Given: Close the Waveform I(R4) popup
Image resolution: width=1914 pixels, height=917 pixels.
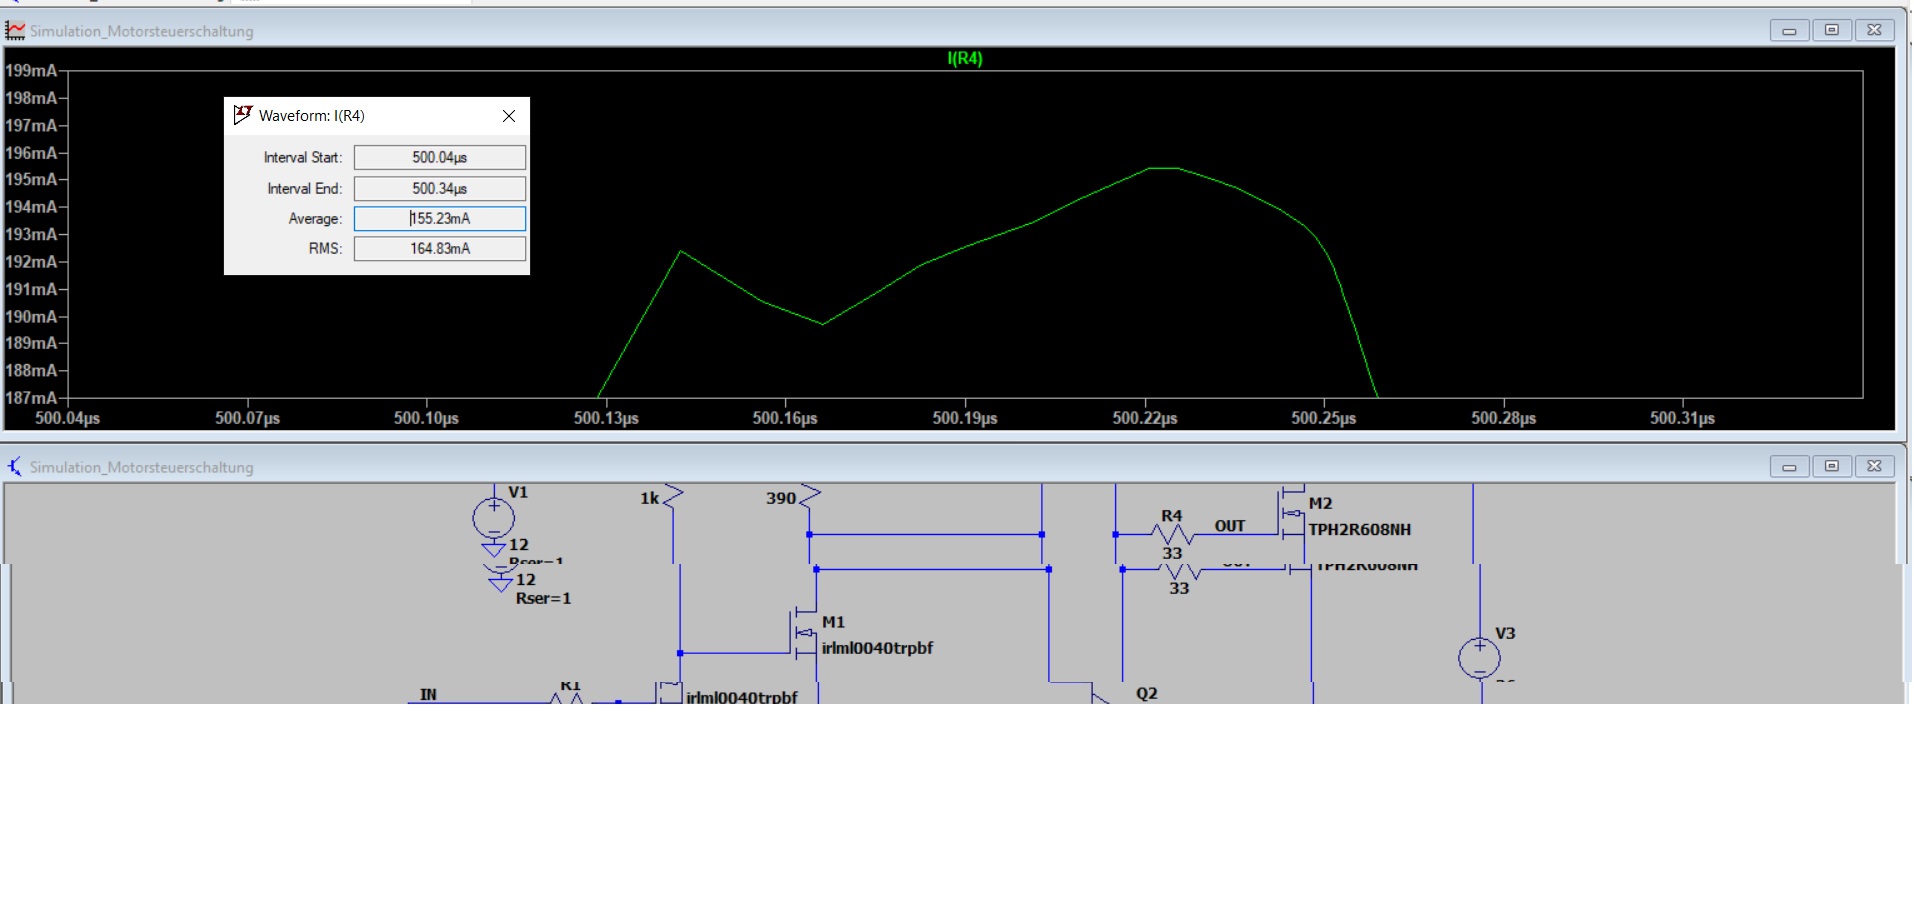Looking at the screenshot, I should tap(509, 116).
